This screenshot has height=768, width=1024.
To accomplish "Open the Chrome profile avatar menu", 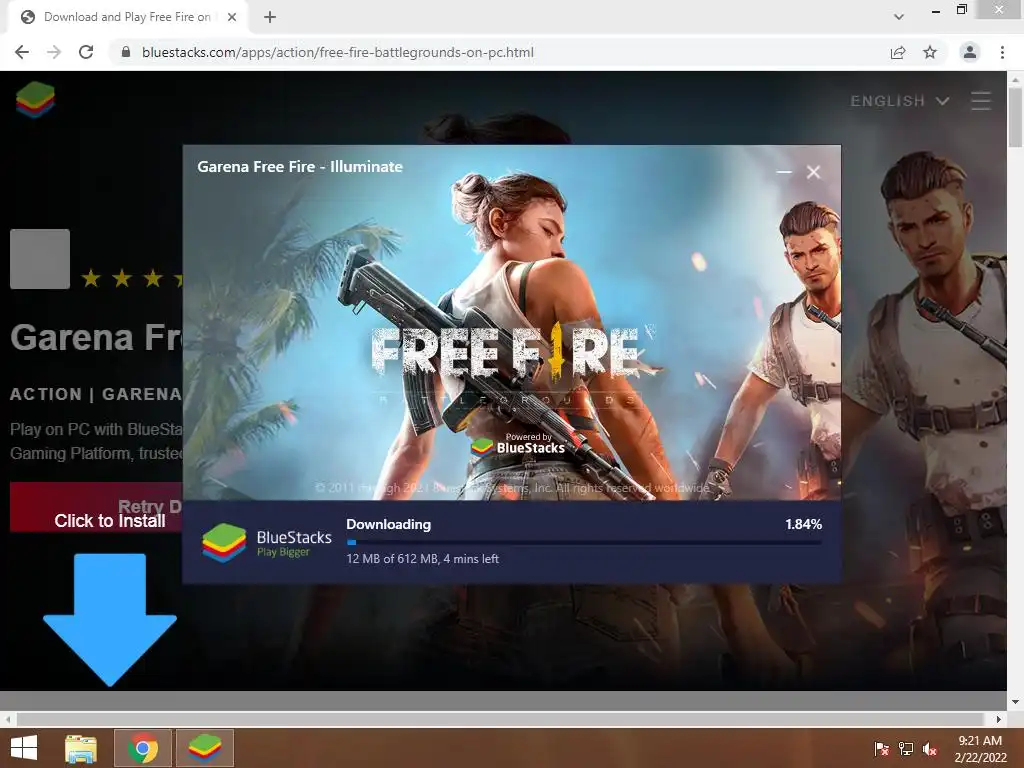I will [970, 52].
